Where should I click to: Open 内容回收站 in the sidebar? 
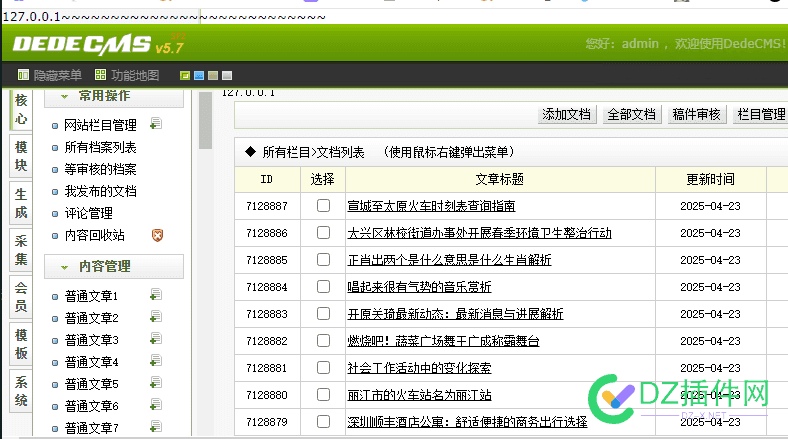tap(94, 235)
